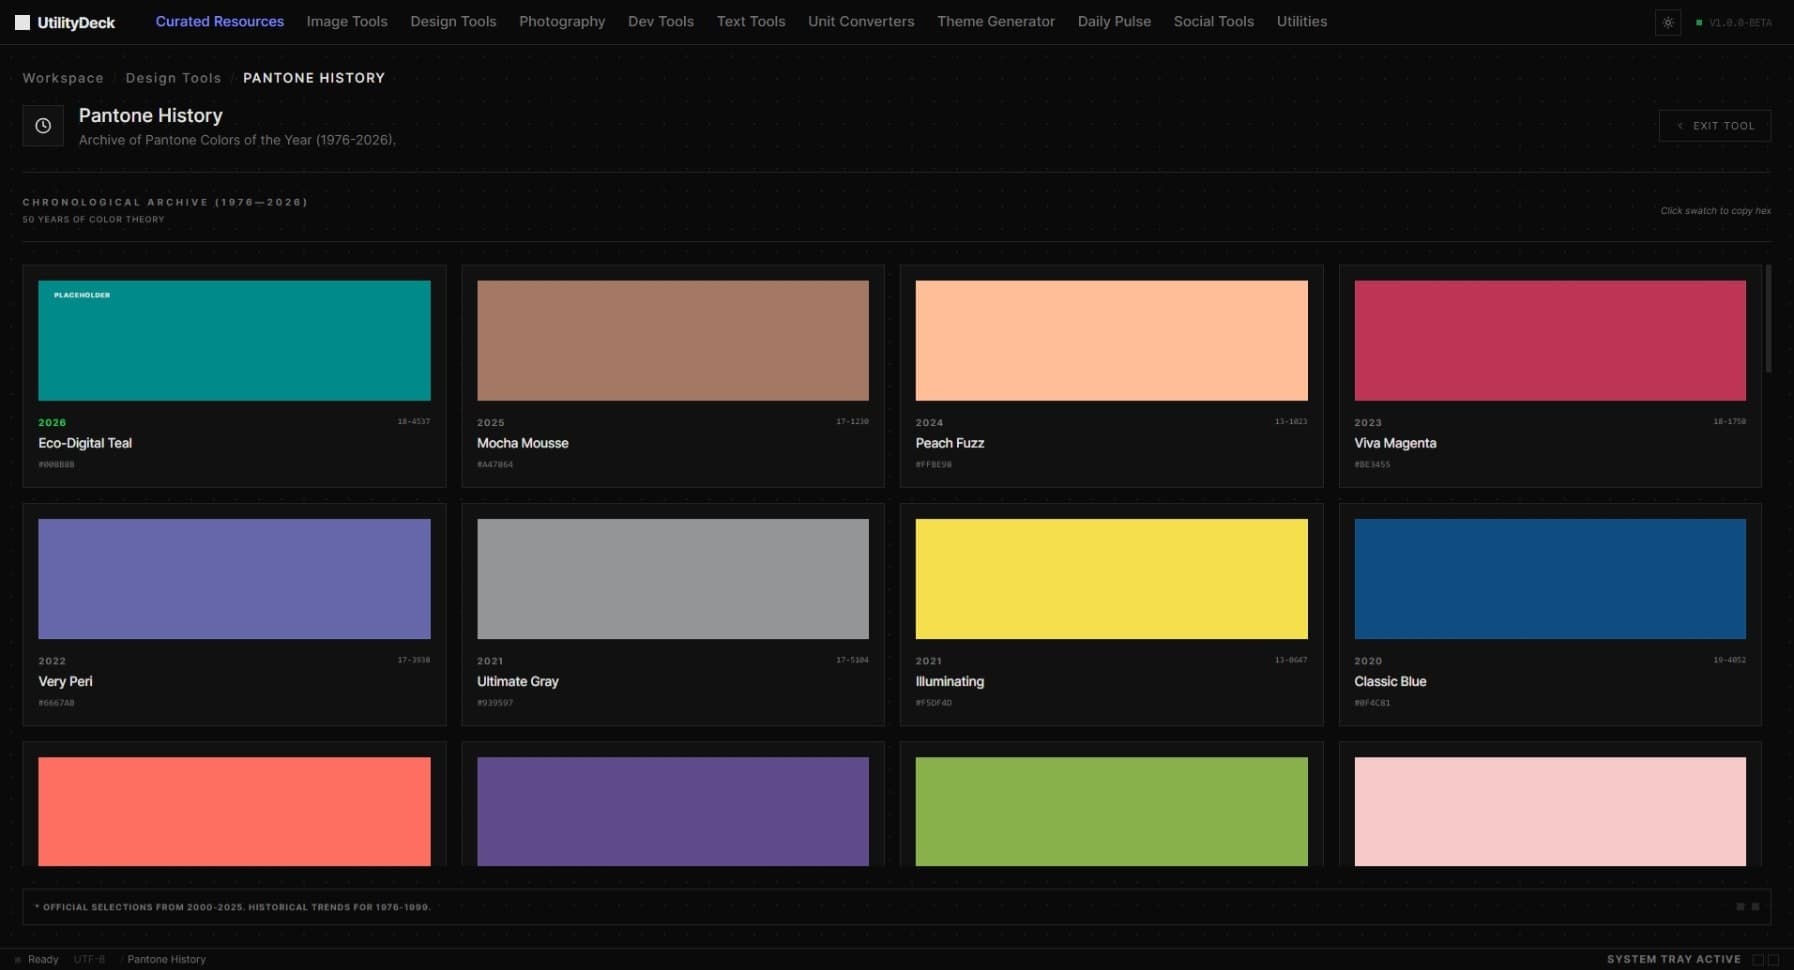Click the left grid icon in the footer note bar

click(x=1741, y=907)
